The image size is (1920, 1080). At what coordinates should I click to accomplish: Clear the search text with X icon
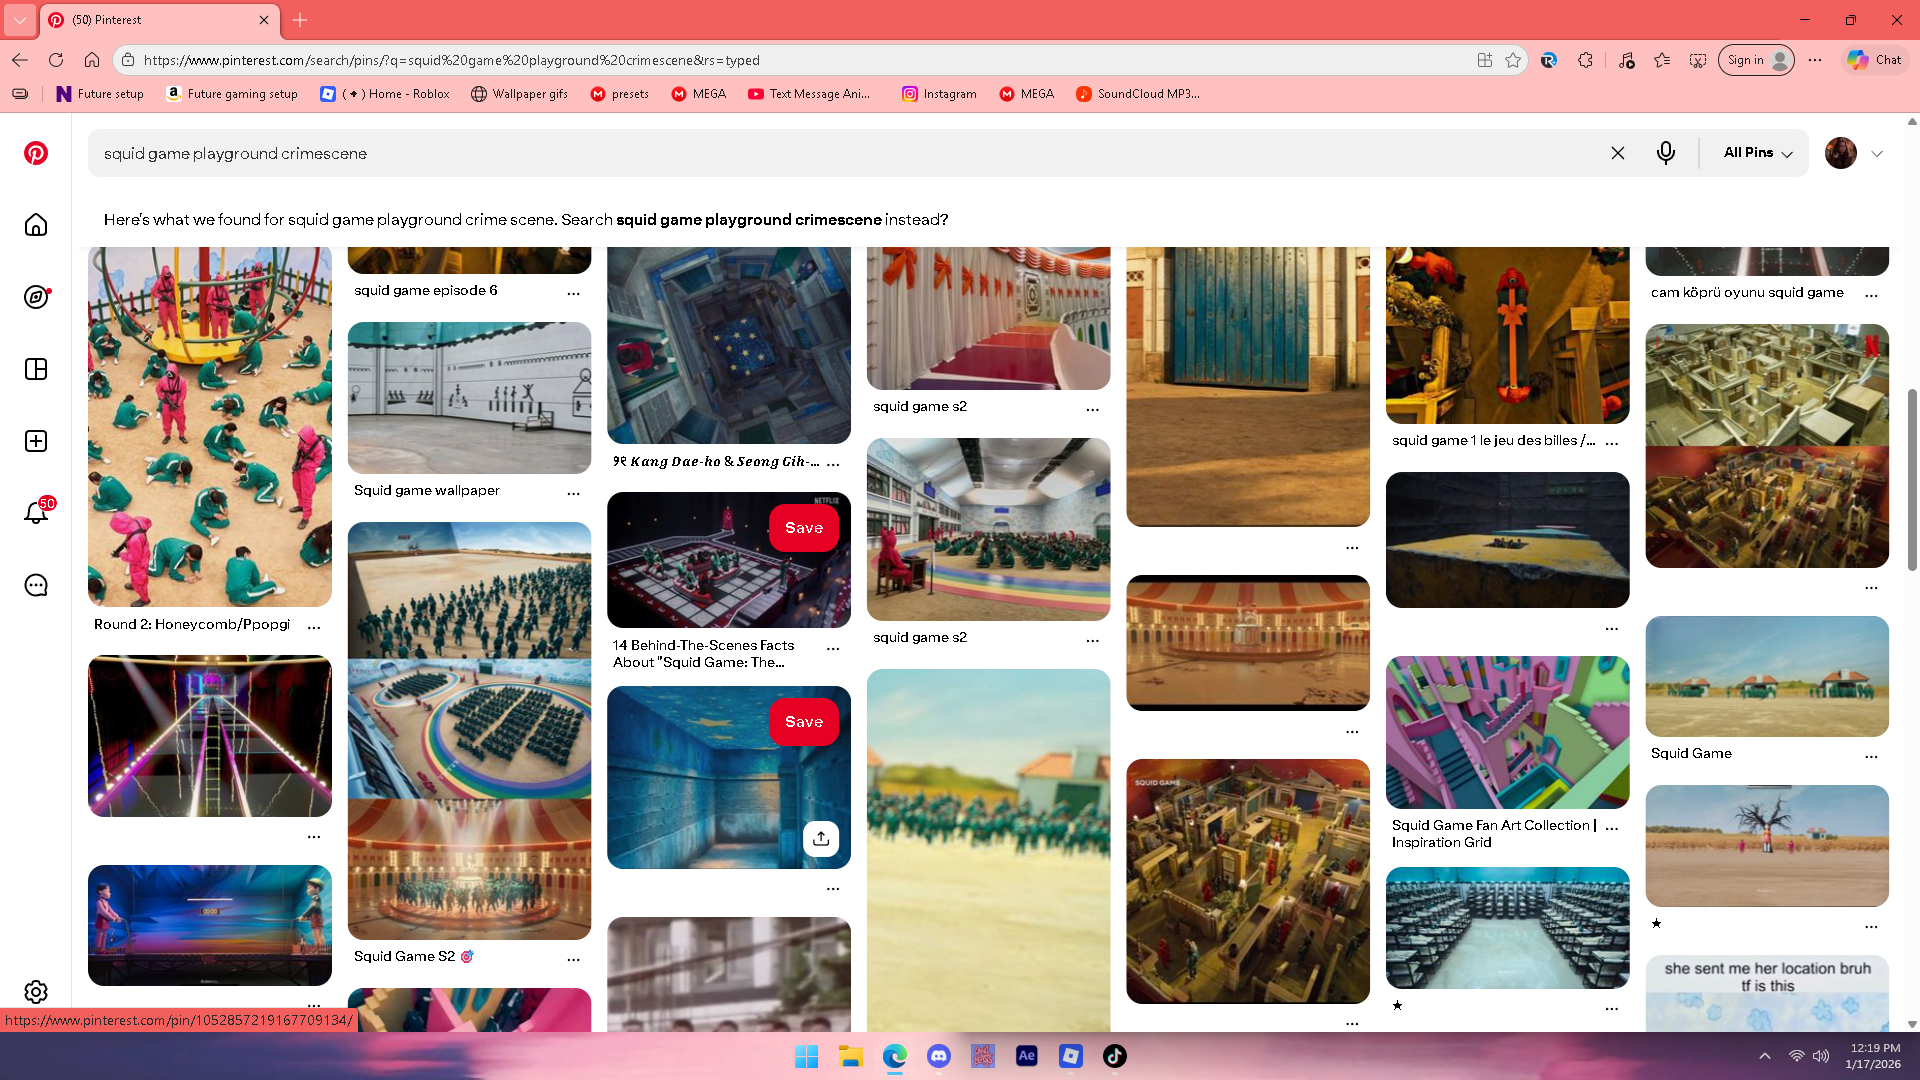click(1617, 153)
